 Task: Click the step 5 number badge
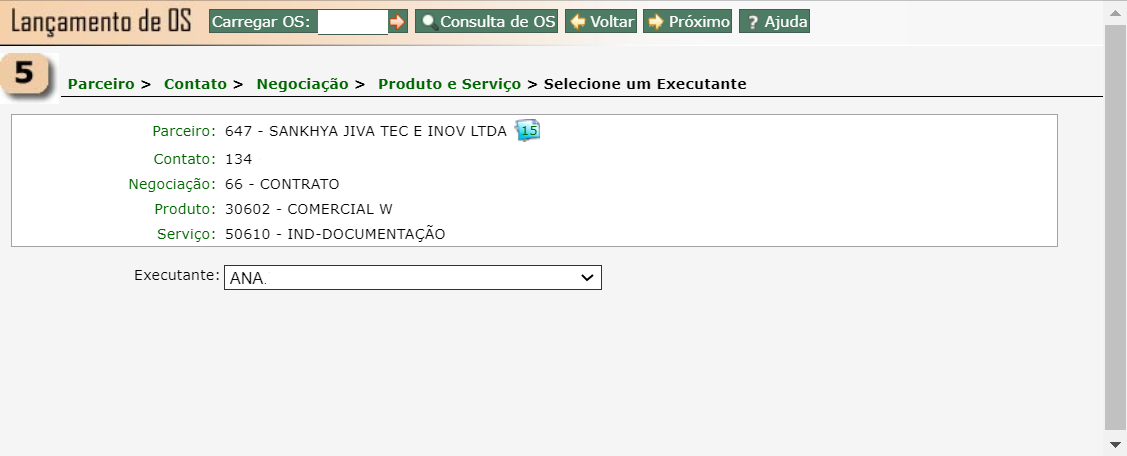pyautogui.click(x=25, y=76)
